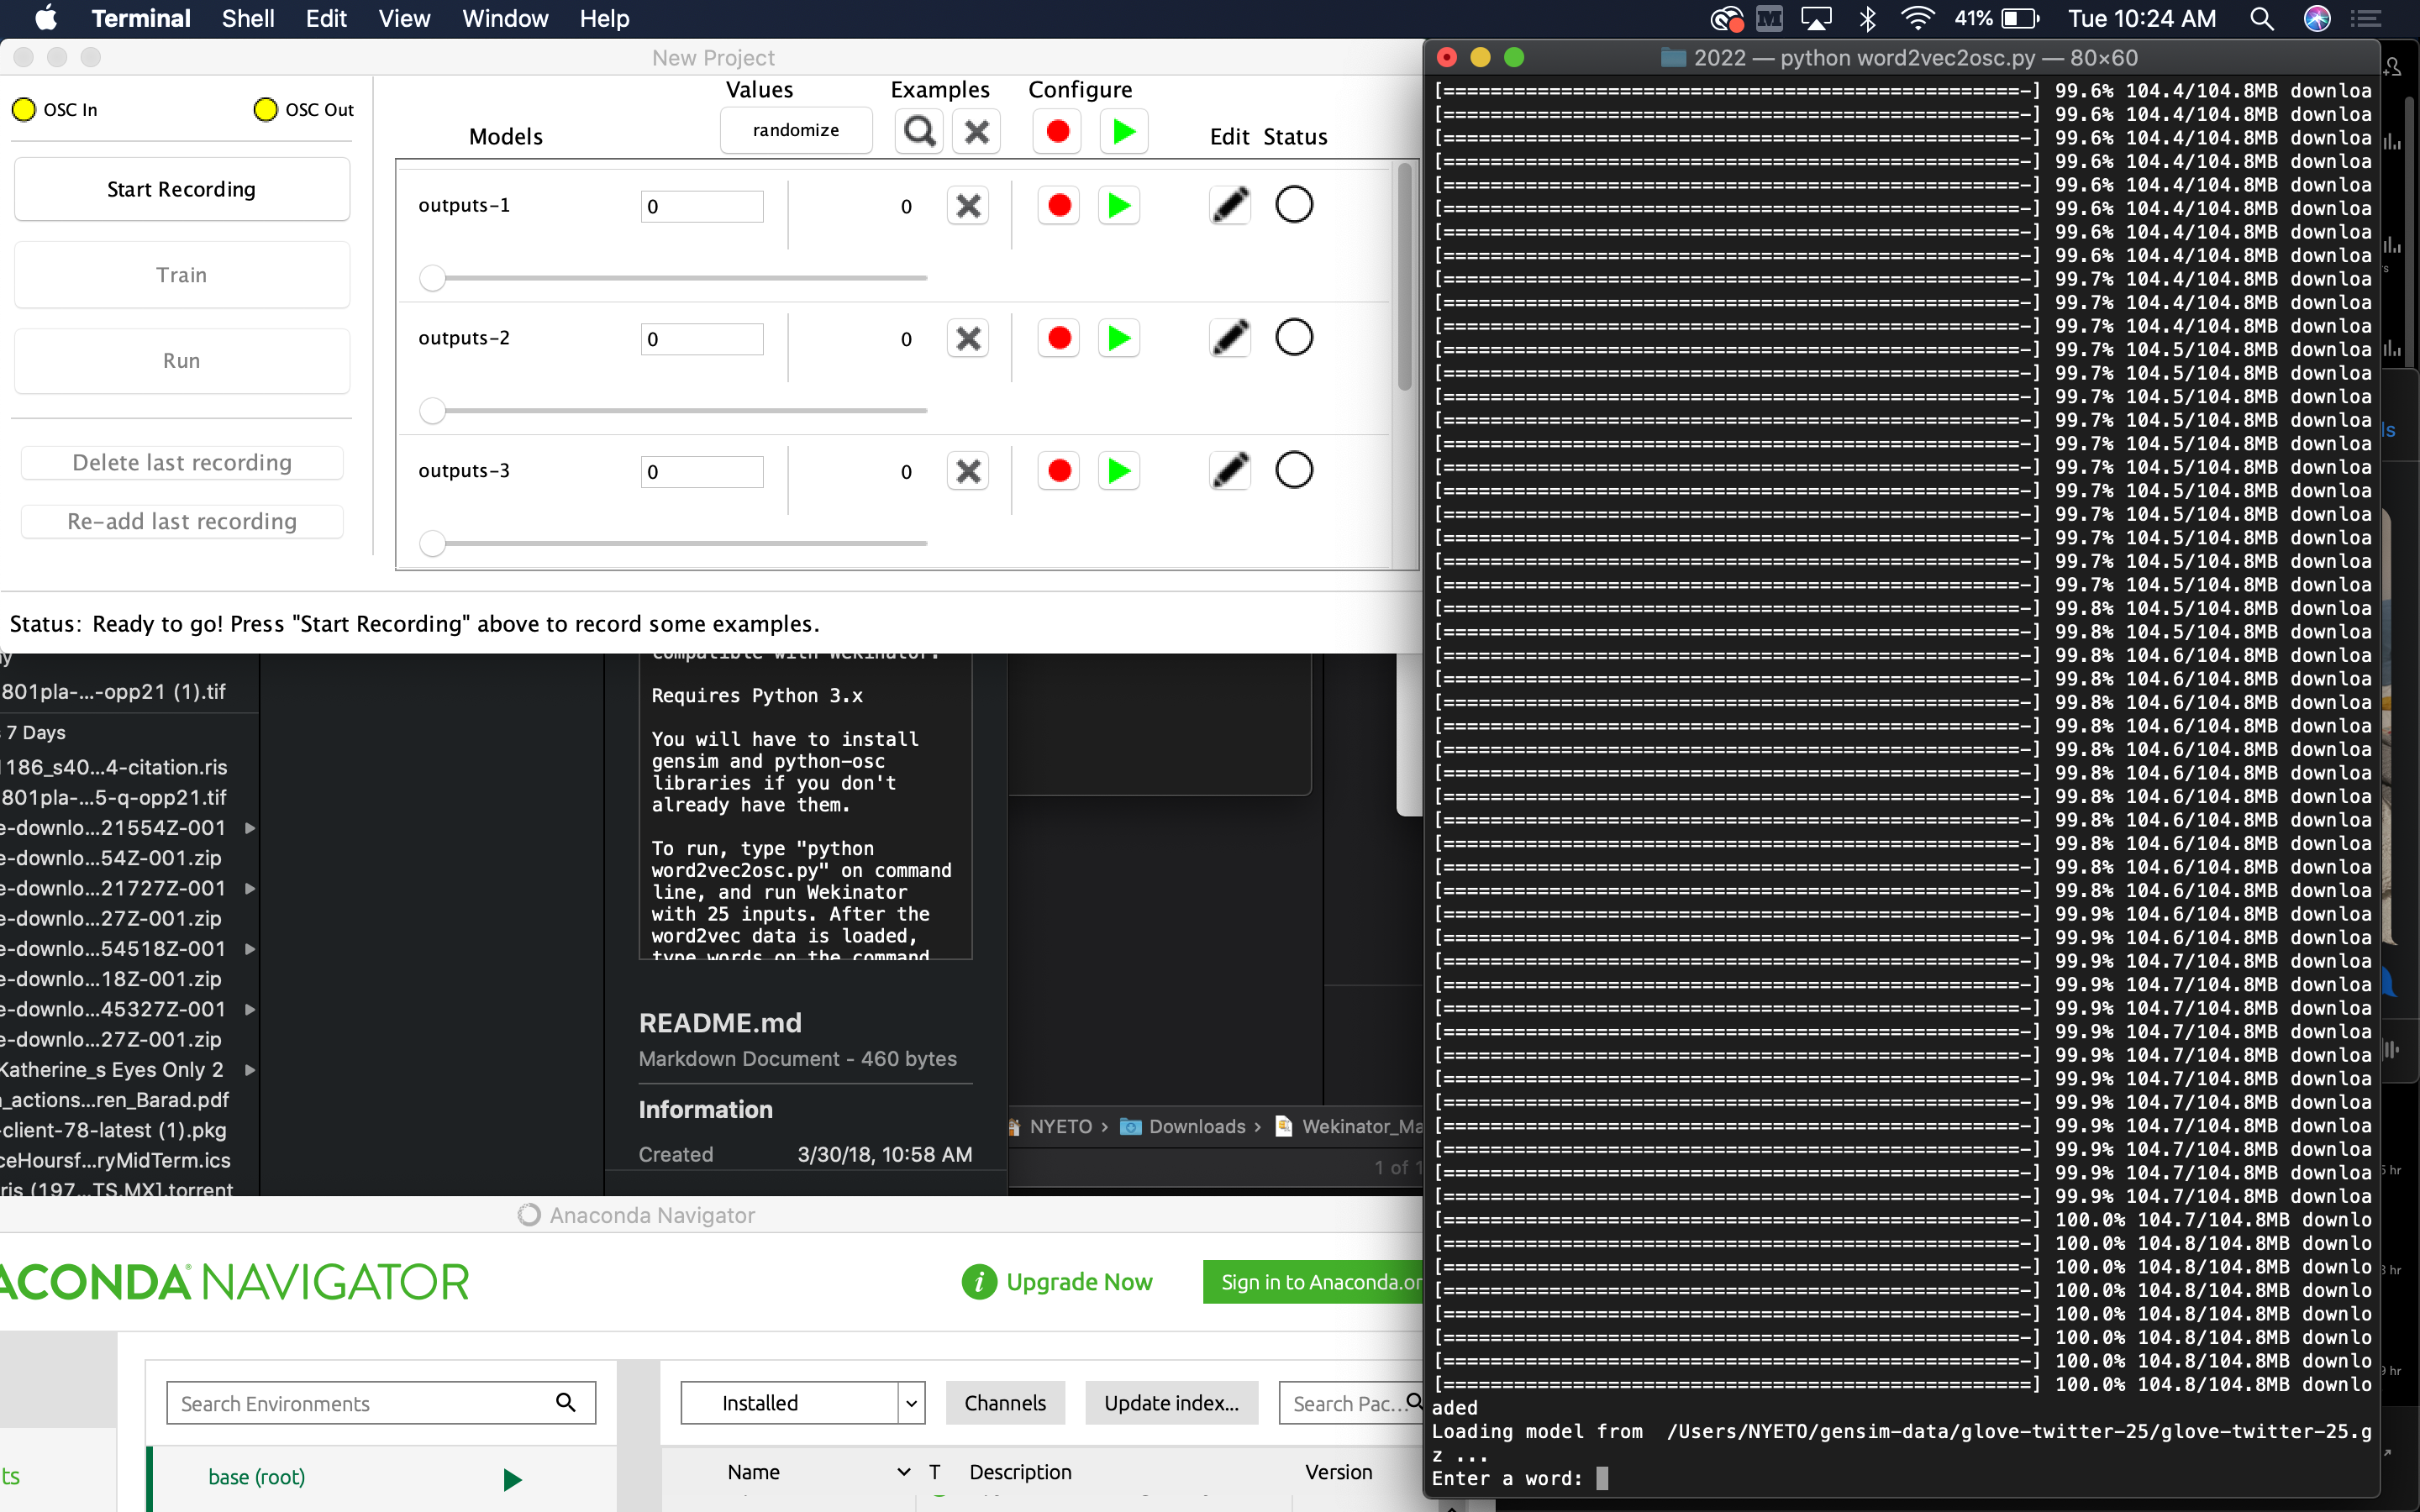Expand the e-downlo...45327Z-001 folder in Finder
Viewport: 2420px width, 1512px height.
(x=250, y=1009)
